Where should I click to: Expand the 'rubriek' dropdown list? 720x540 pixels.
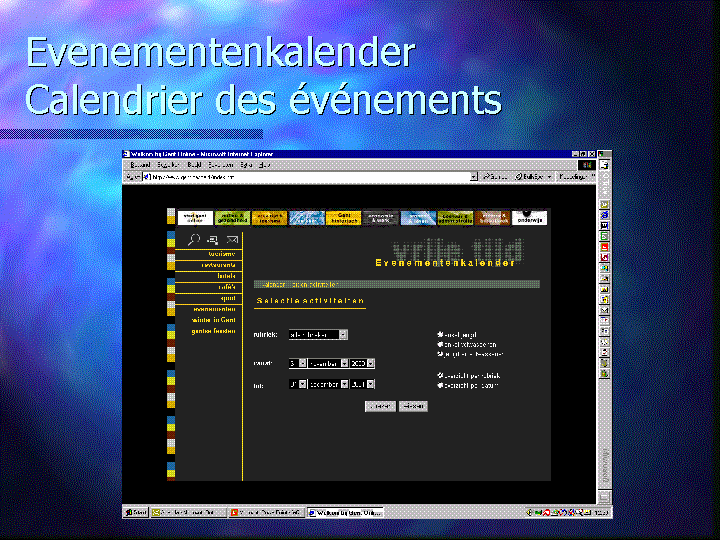(343, 335)
